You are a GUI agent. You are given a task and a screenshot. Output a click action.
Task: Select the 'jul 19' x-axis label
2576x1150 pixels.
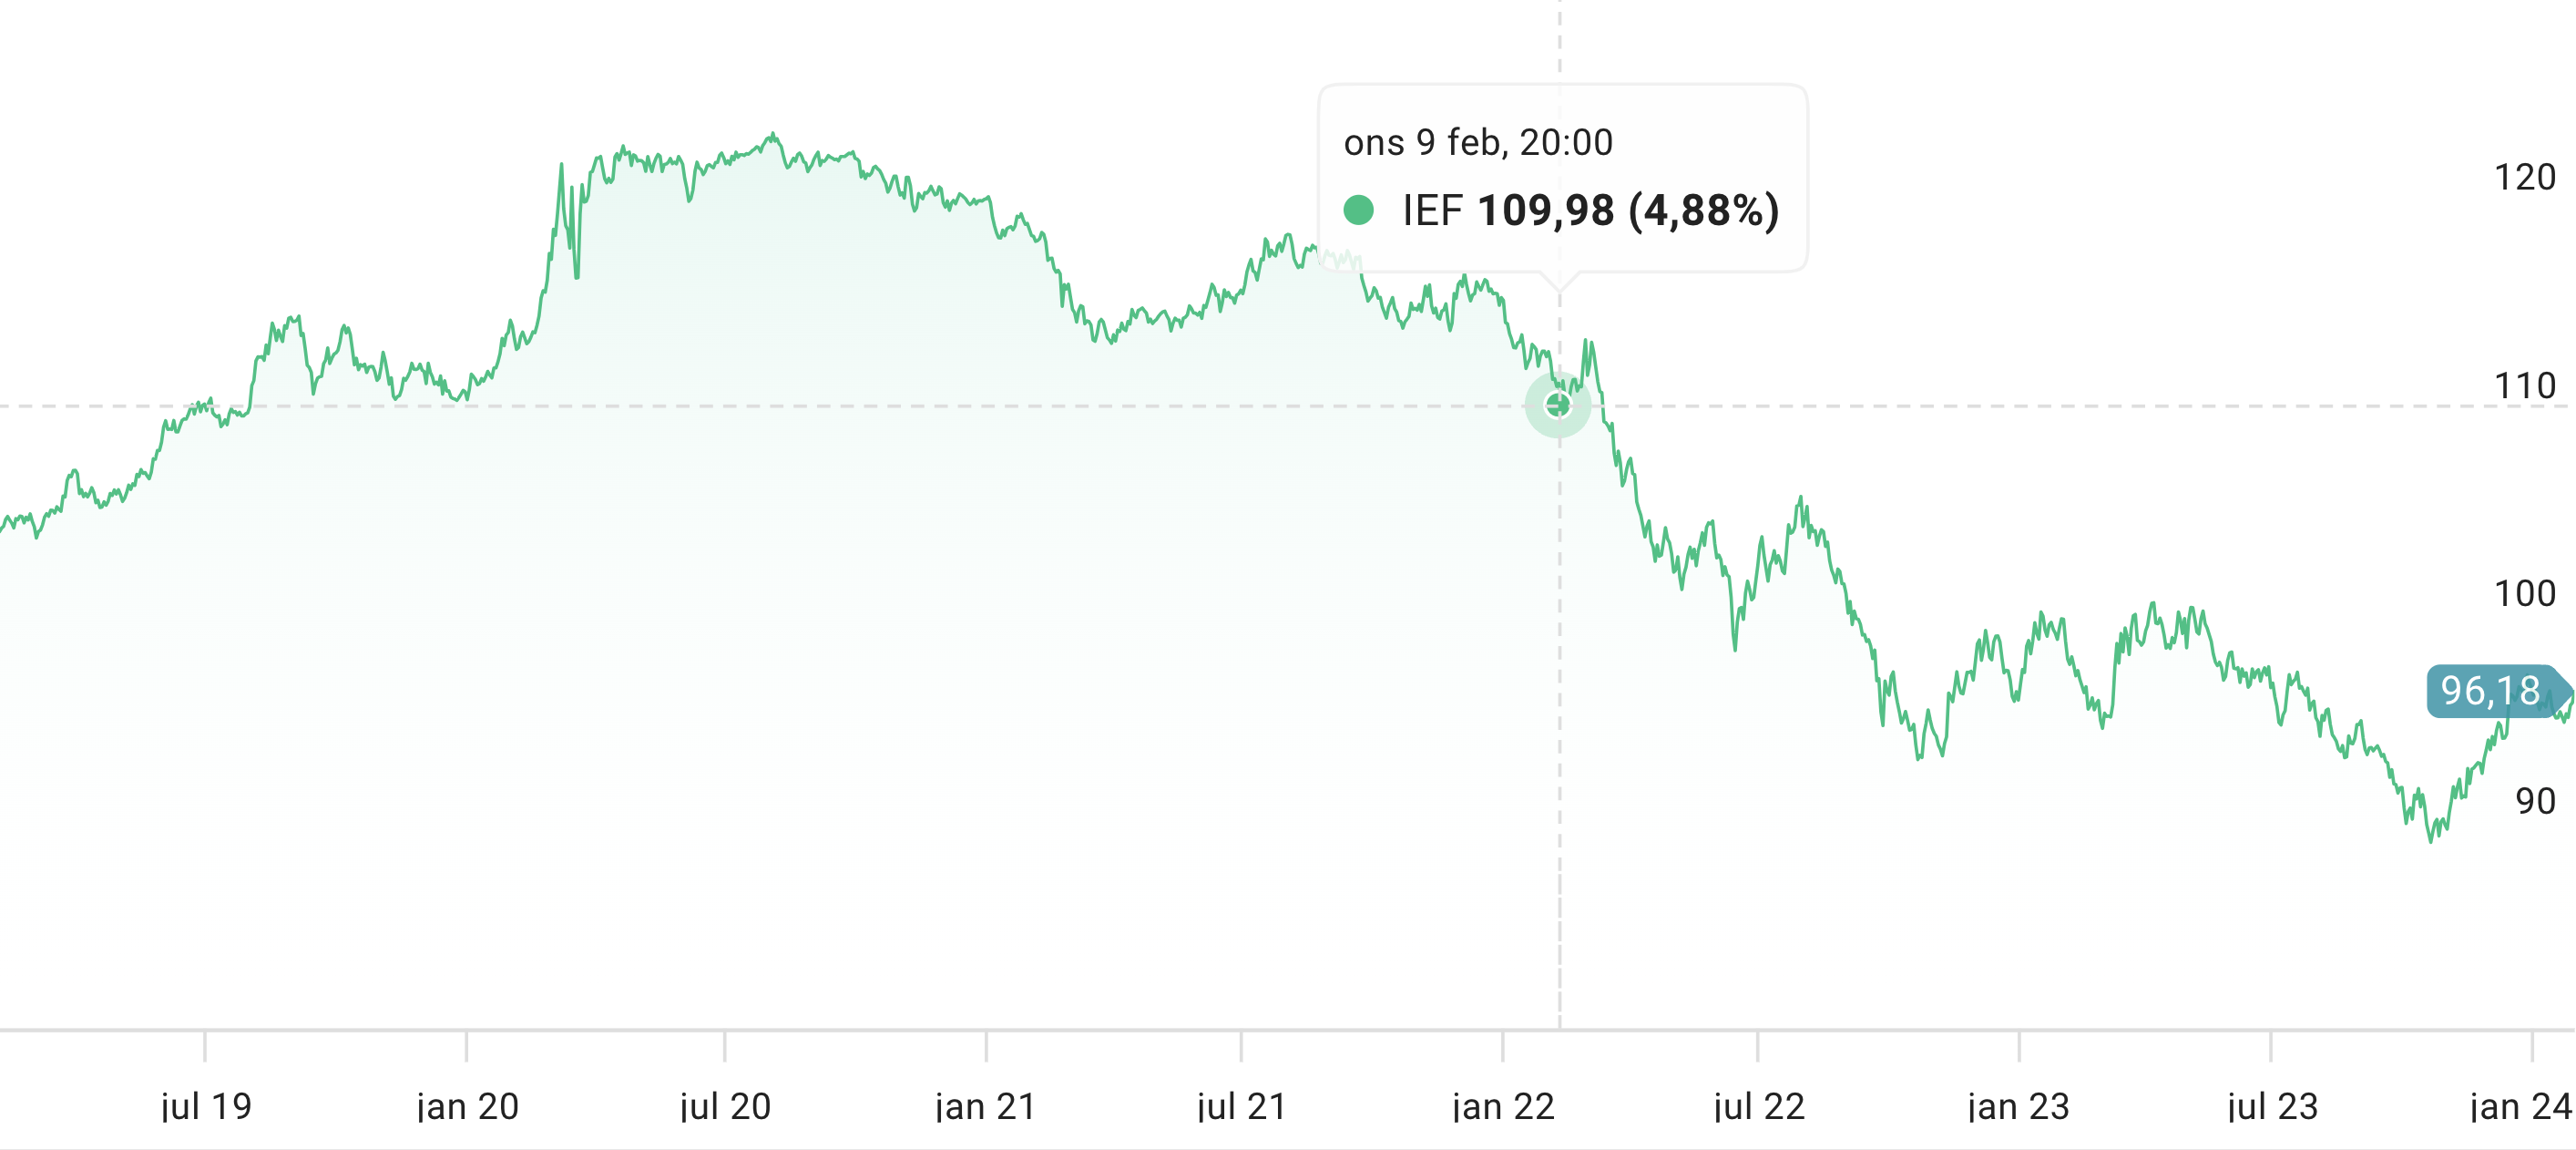[x=206, y=1106]
